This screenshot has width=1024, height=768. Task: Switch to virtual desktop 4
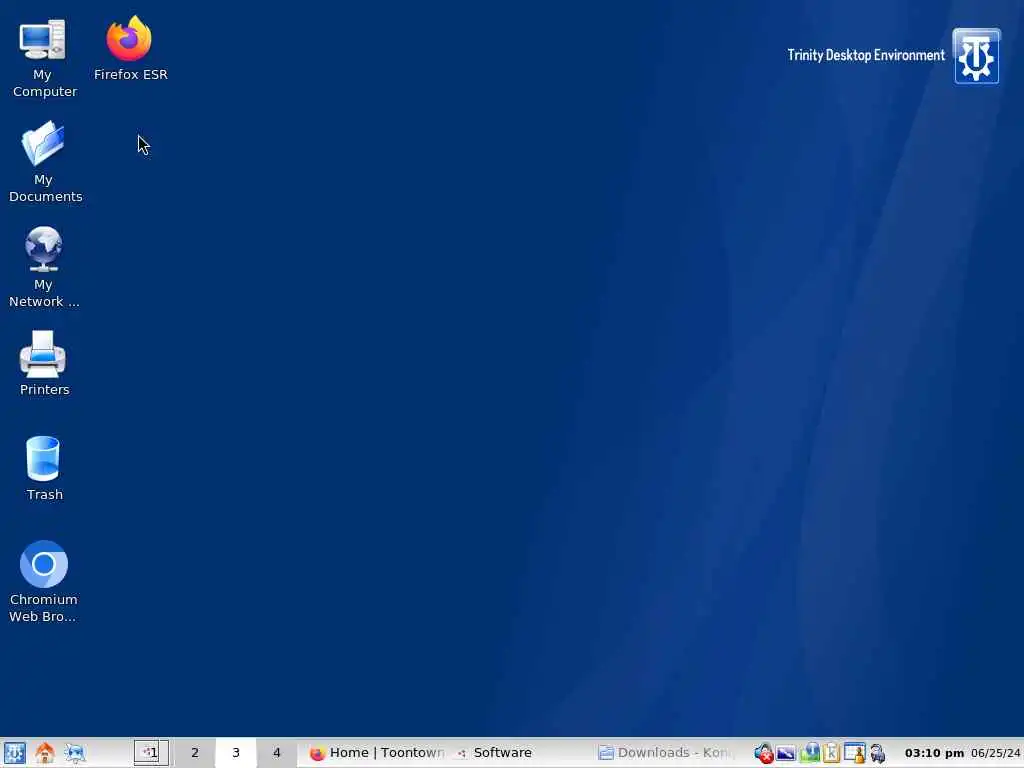click(277, 753)
